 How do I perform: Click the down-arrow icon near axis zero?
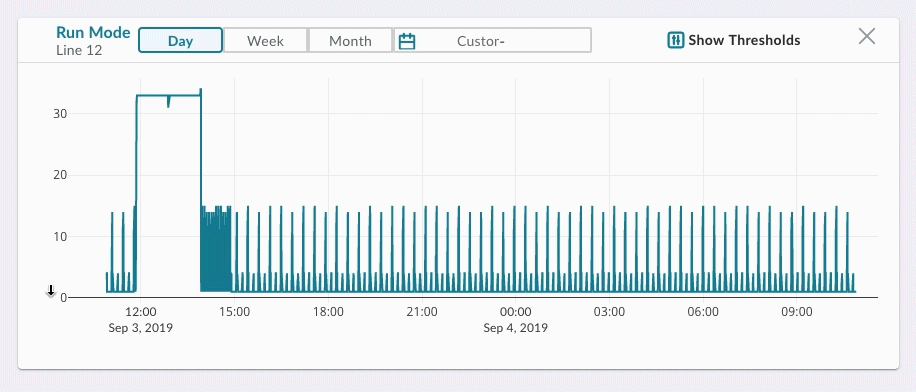click(51, 290)
